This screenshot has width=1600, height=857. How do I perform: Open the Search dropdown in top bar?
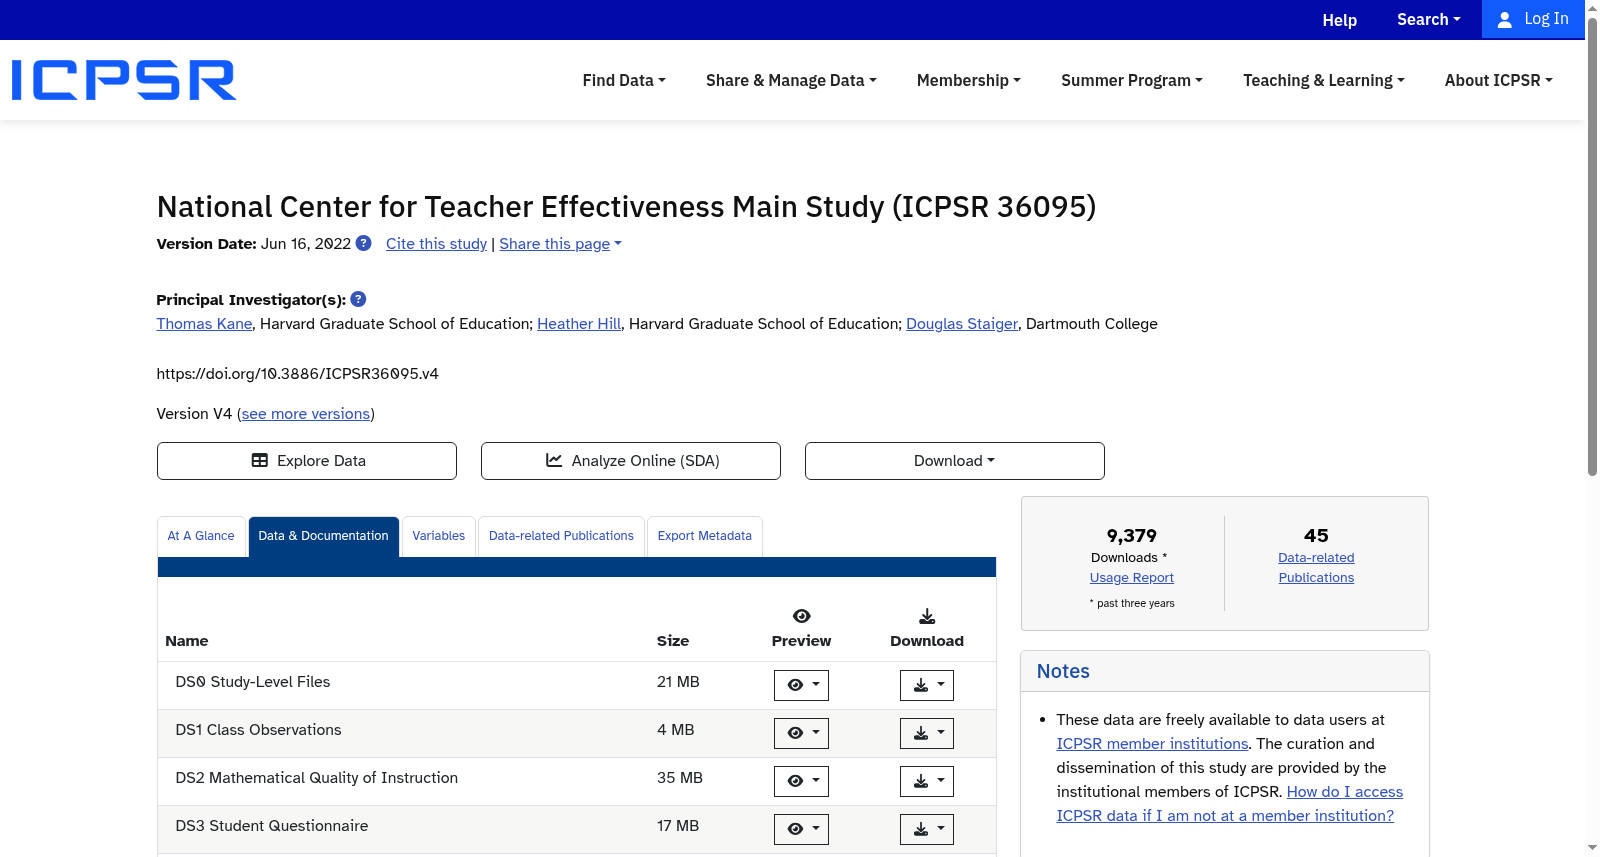pyautogui.click(x=1429, y=19)
